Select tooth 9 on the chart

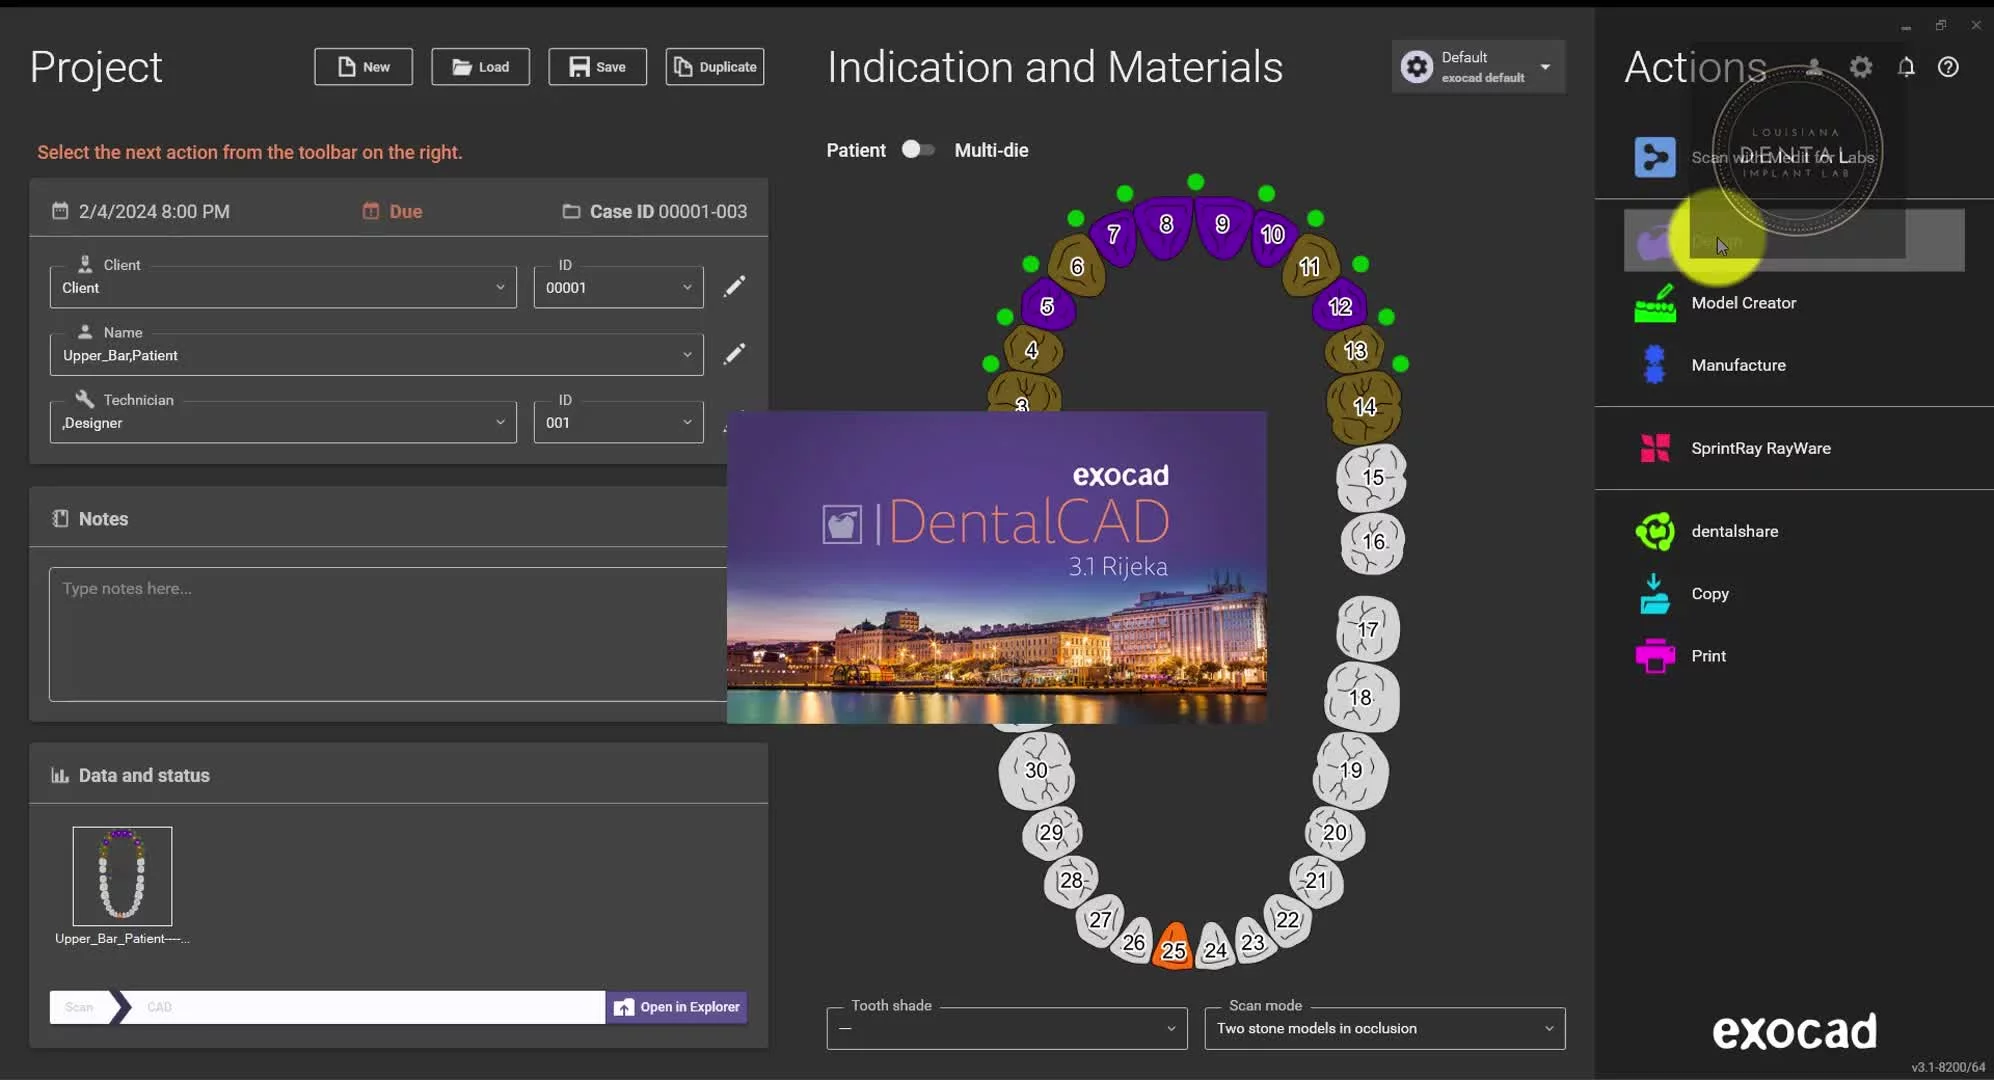[1222, 226]
